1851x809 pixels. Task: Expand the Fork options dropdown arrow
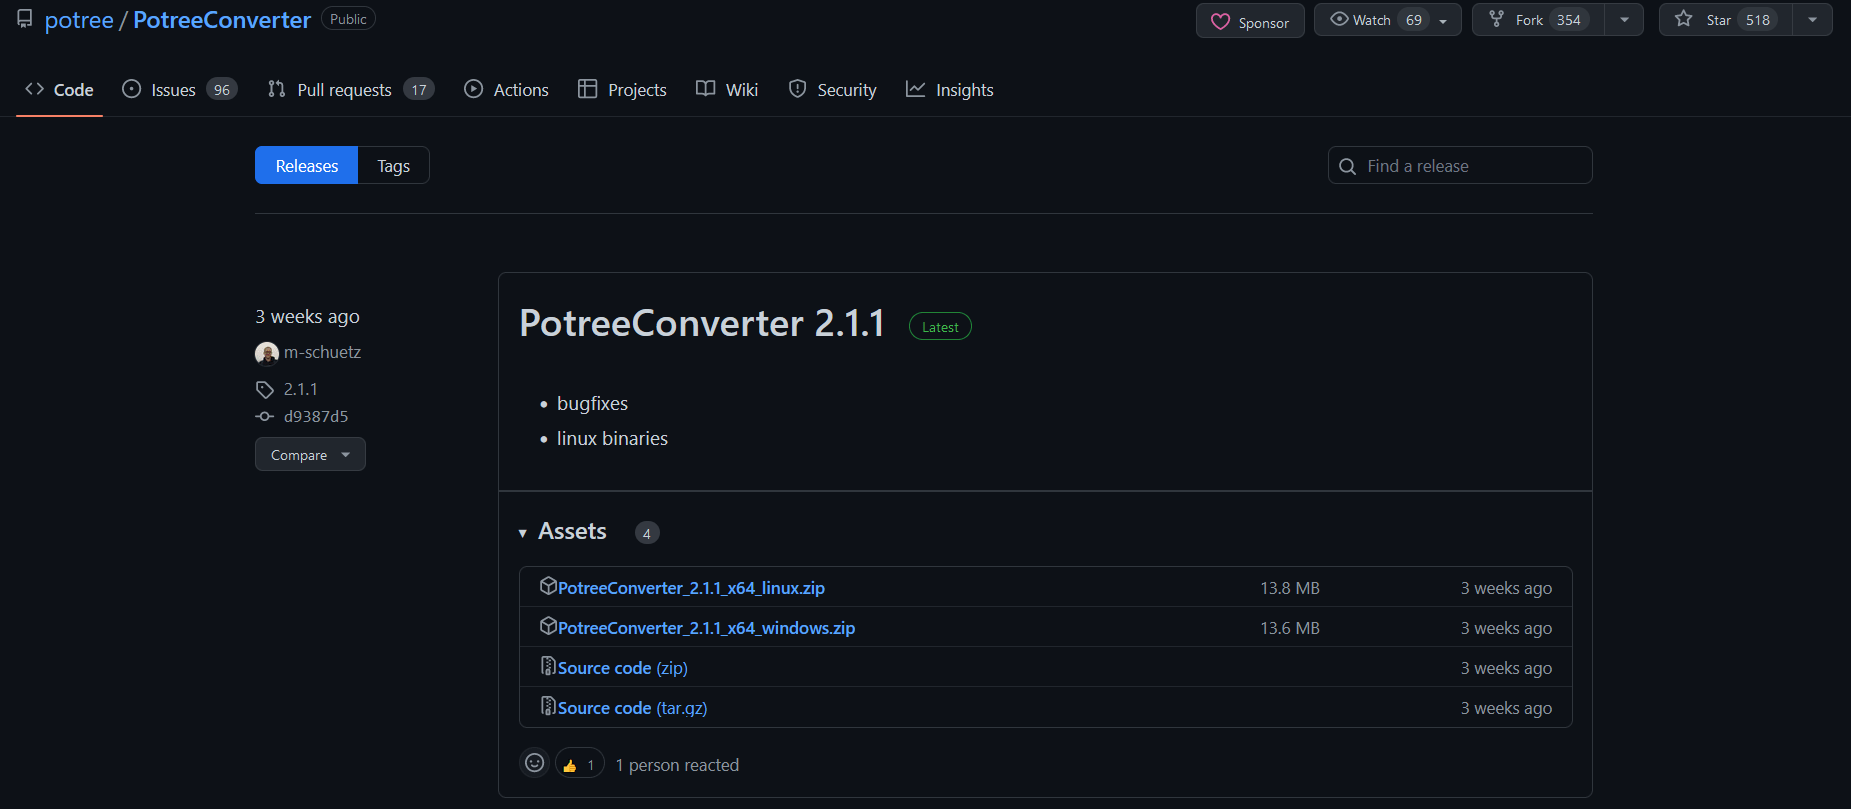(1624, 20)
